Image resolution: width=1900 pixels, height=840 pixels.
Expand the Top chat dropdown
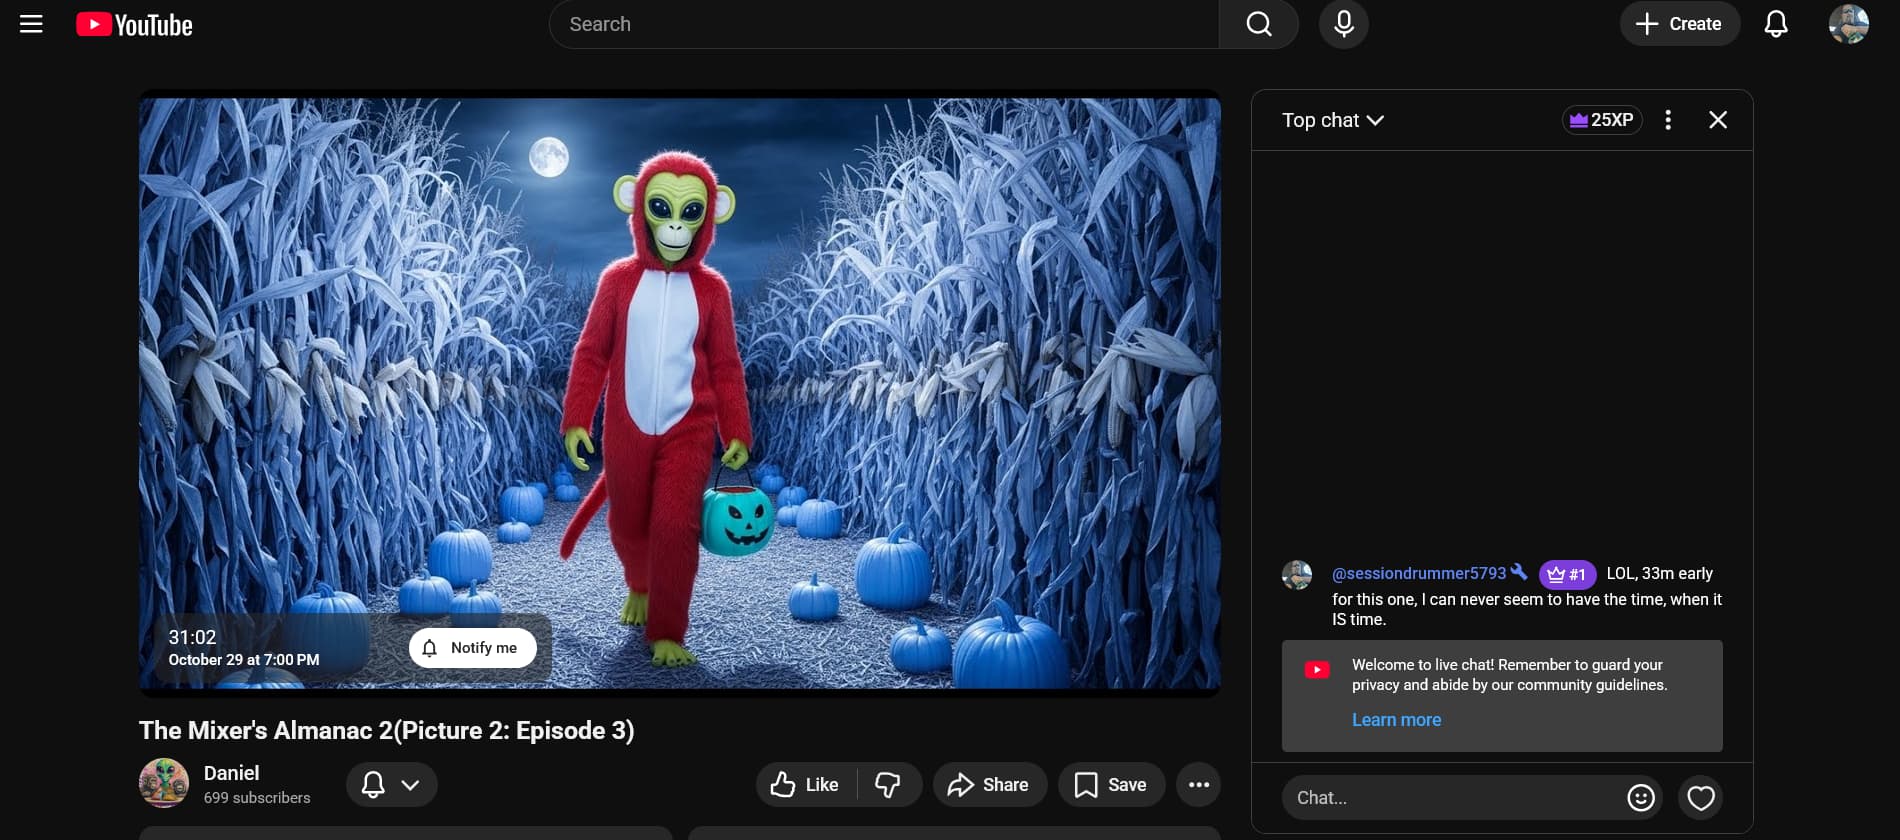tap(1332, 120)
